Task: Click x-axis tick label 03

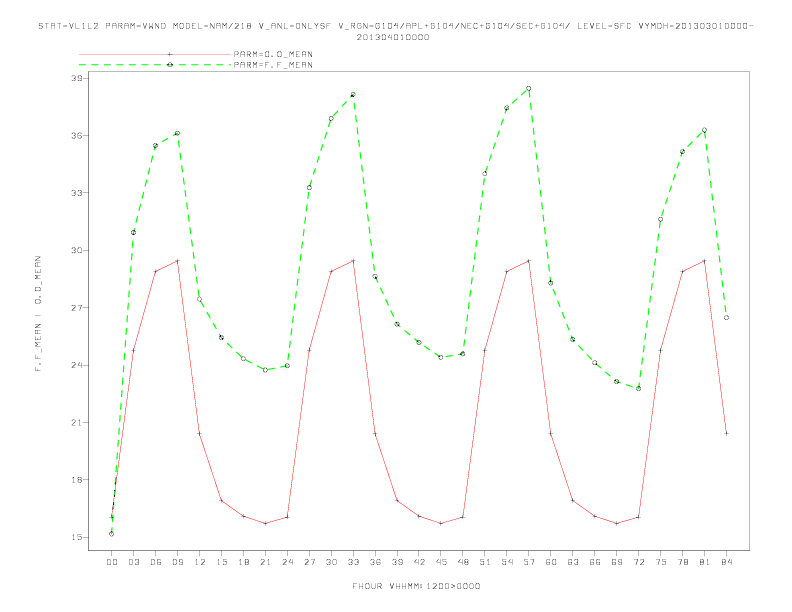Action: coord(133,562)
